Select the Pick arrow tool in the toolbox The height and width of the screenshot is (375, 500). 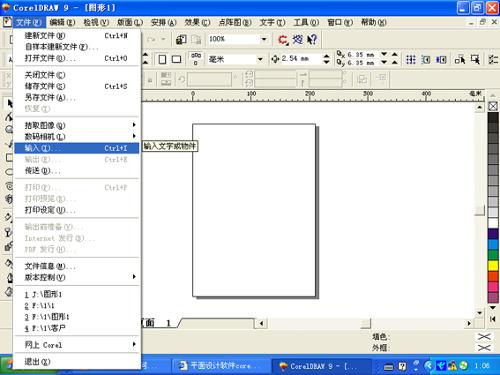click(9, 103)
